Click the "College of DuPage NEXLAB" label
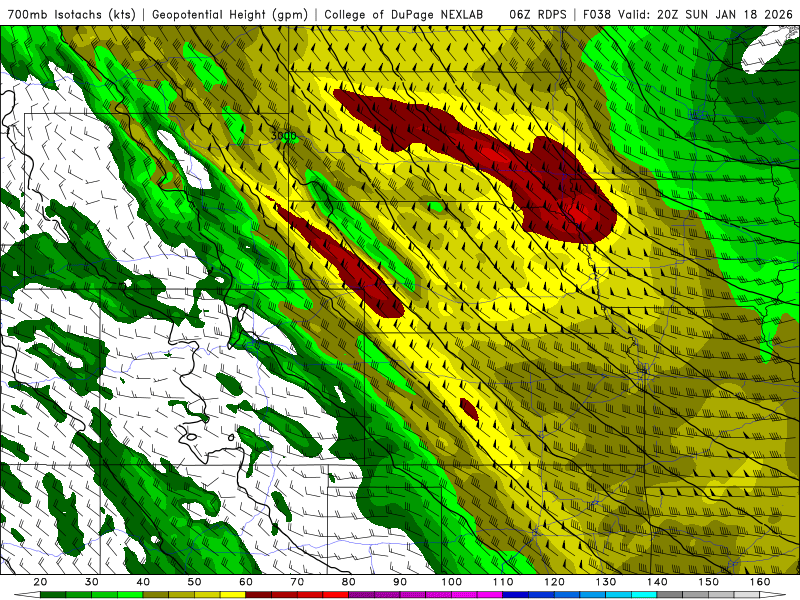Image resolution: width=800 pixels, height=600 pixels. tap(404, 14)
